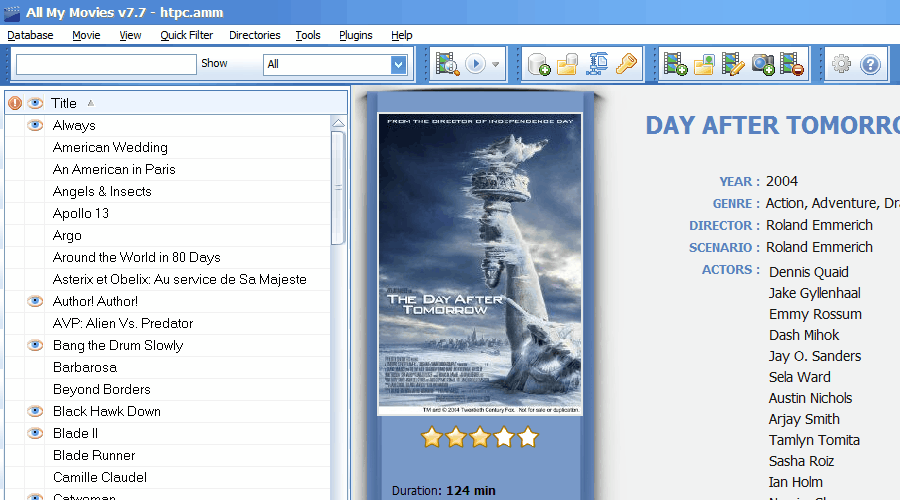Click actor Ian Holm
This screenshot has height=500, width=900.
796,482
